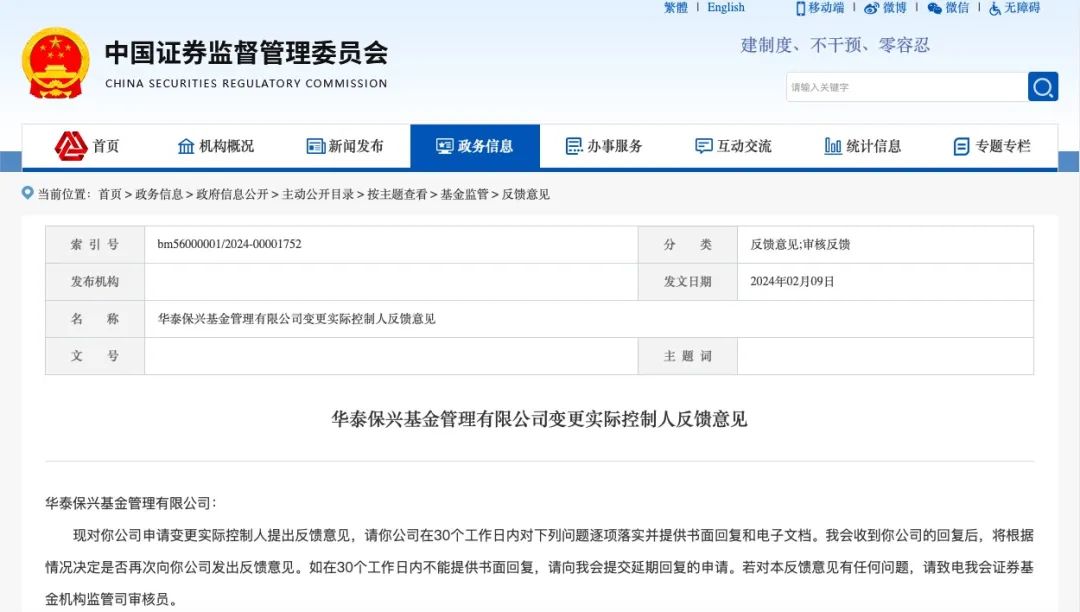Click the CHINA SECURITIES REGULATORY COMMISSION text
Viewport: 1080px width, 612px height.
[247, 83]
